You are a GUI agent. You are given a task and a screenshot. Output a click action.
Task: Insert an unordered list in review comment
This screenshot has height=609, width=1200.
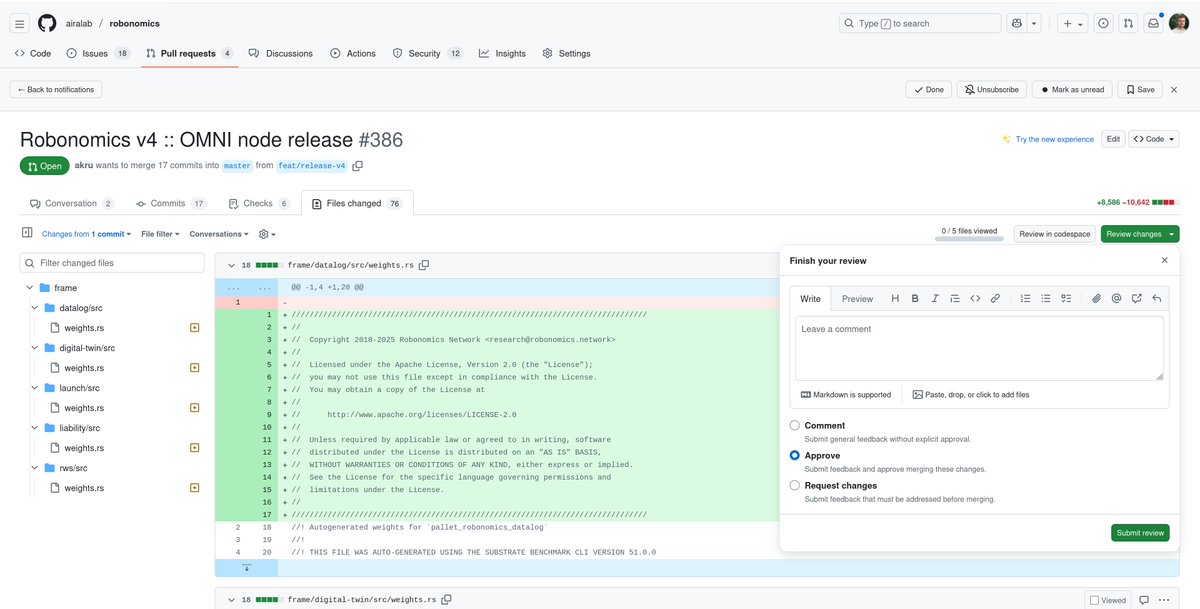(x=1046, y=298)
